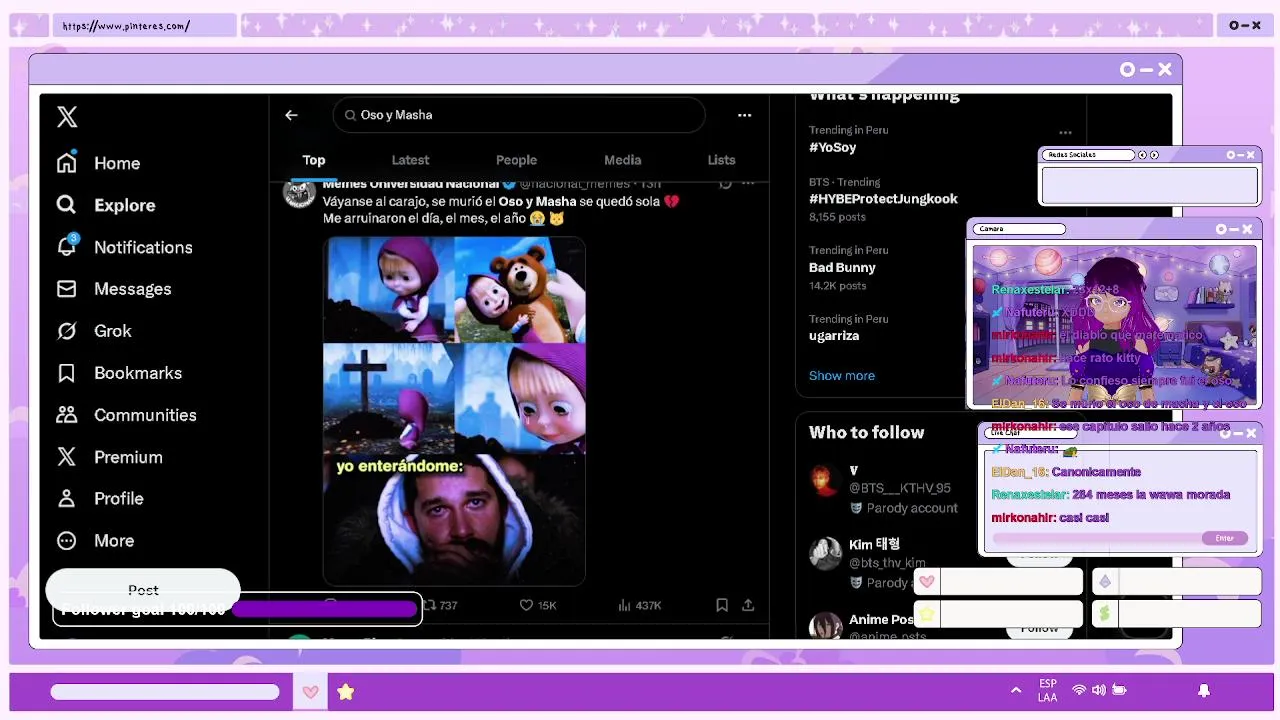
Task: Open the Kim 태형 suggested profile
Action: (x=874, y=545)
